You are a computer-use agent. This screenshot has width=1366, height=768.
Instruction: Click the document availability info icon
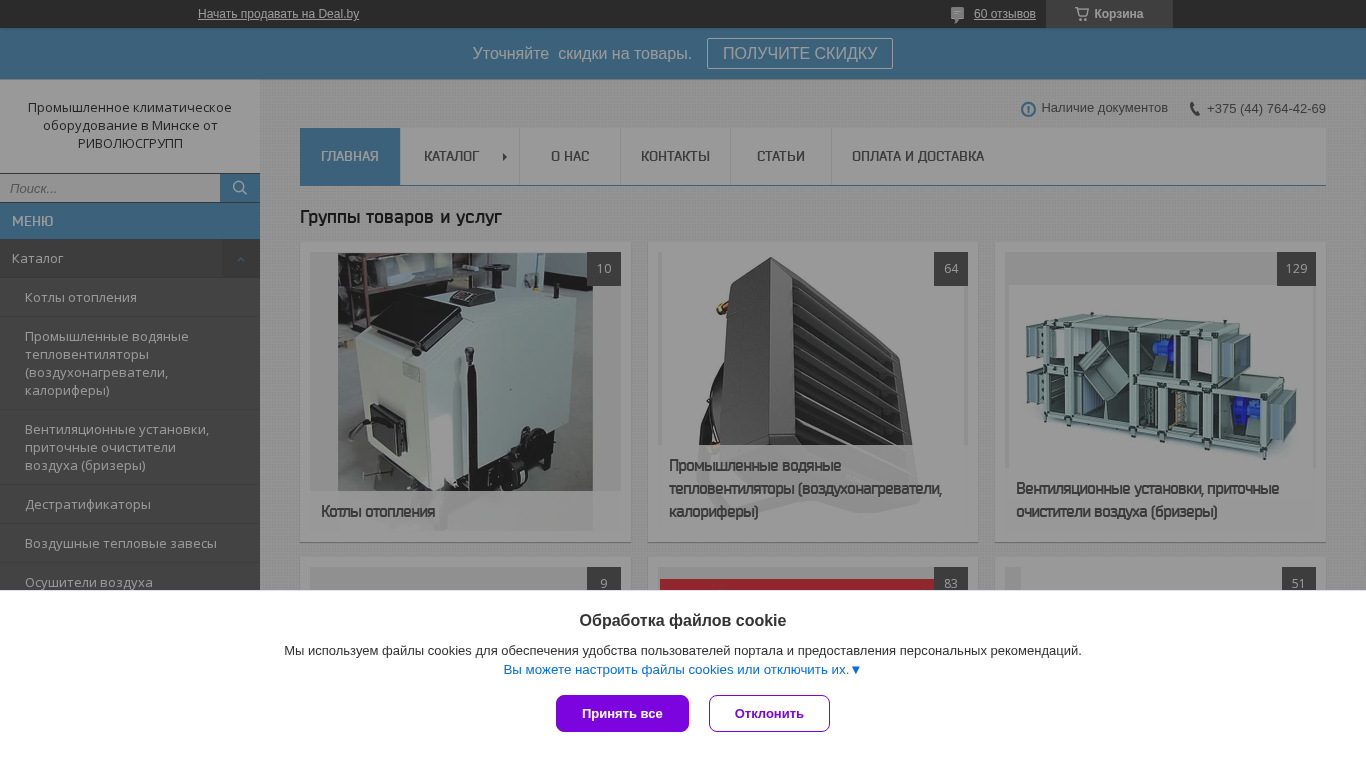point(1028,109)
